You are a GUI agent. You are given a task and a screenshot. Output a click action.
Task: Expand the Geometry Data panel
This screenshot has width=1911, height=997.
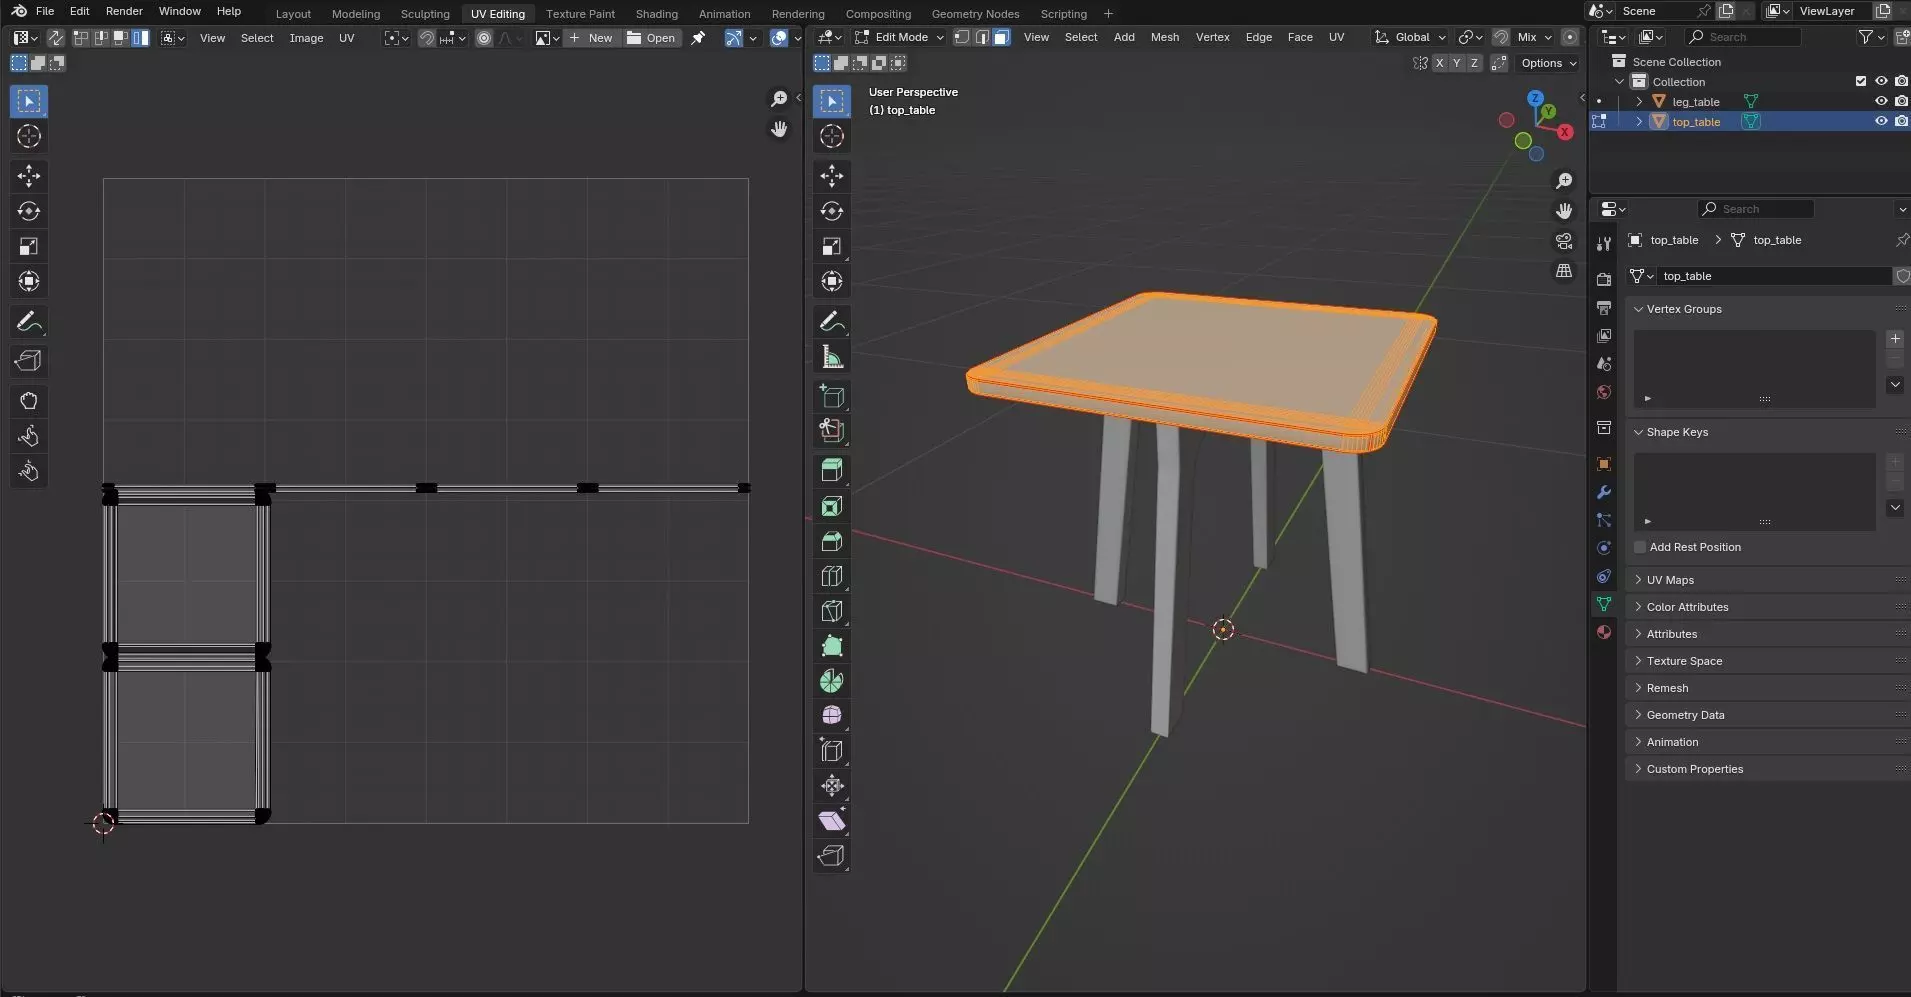tap(1766, 715)
